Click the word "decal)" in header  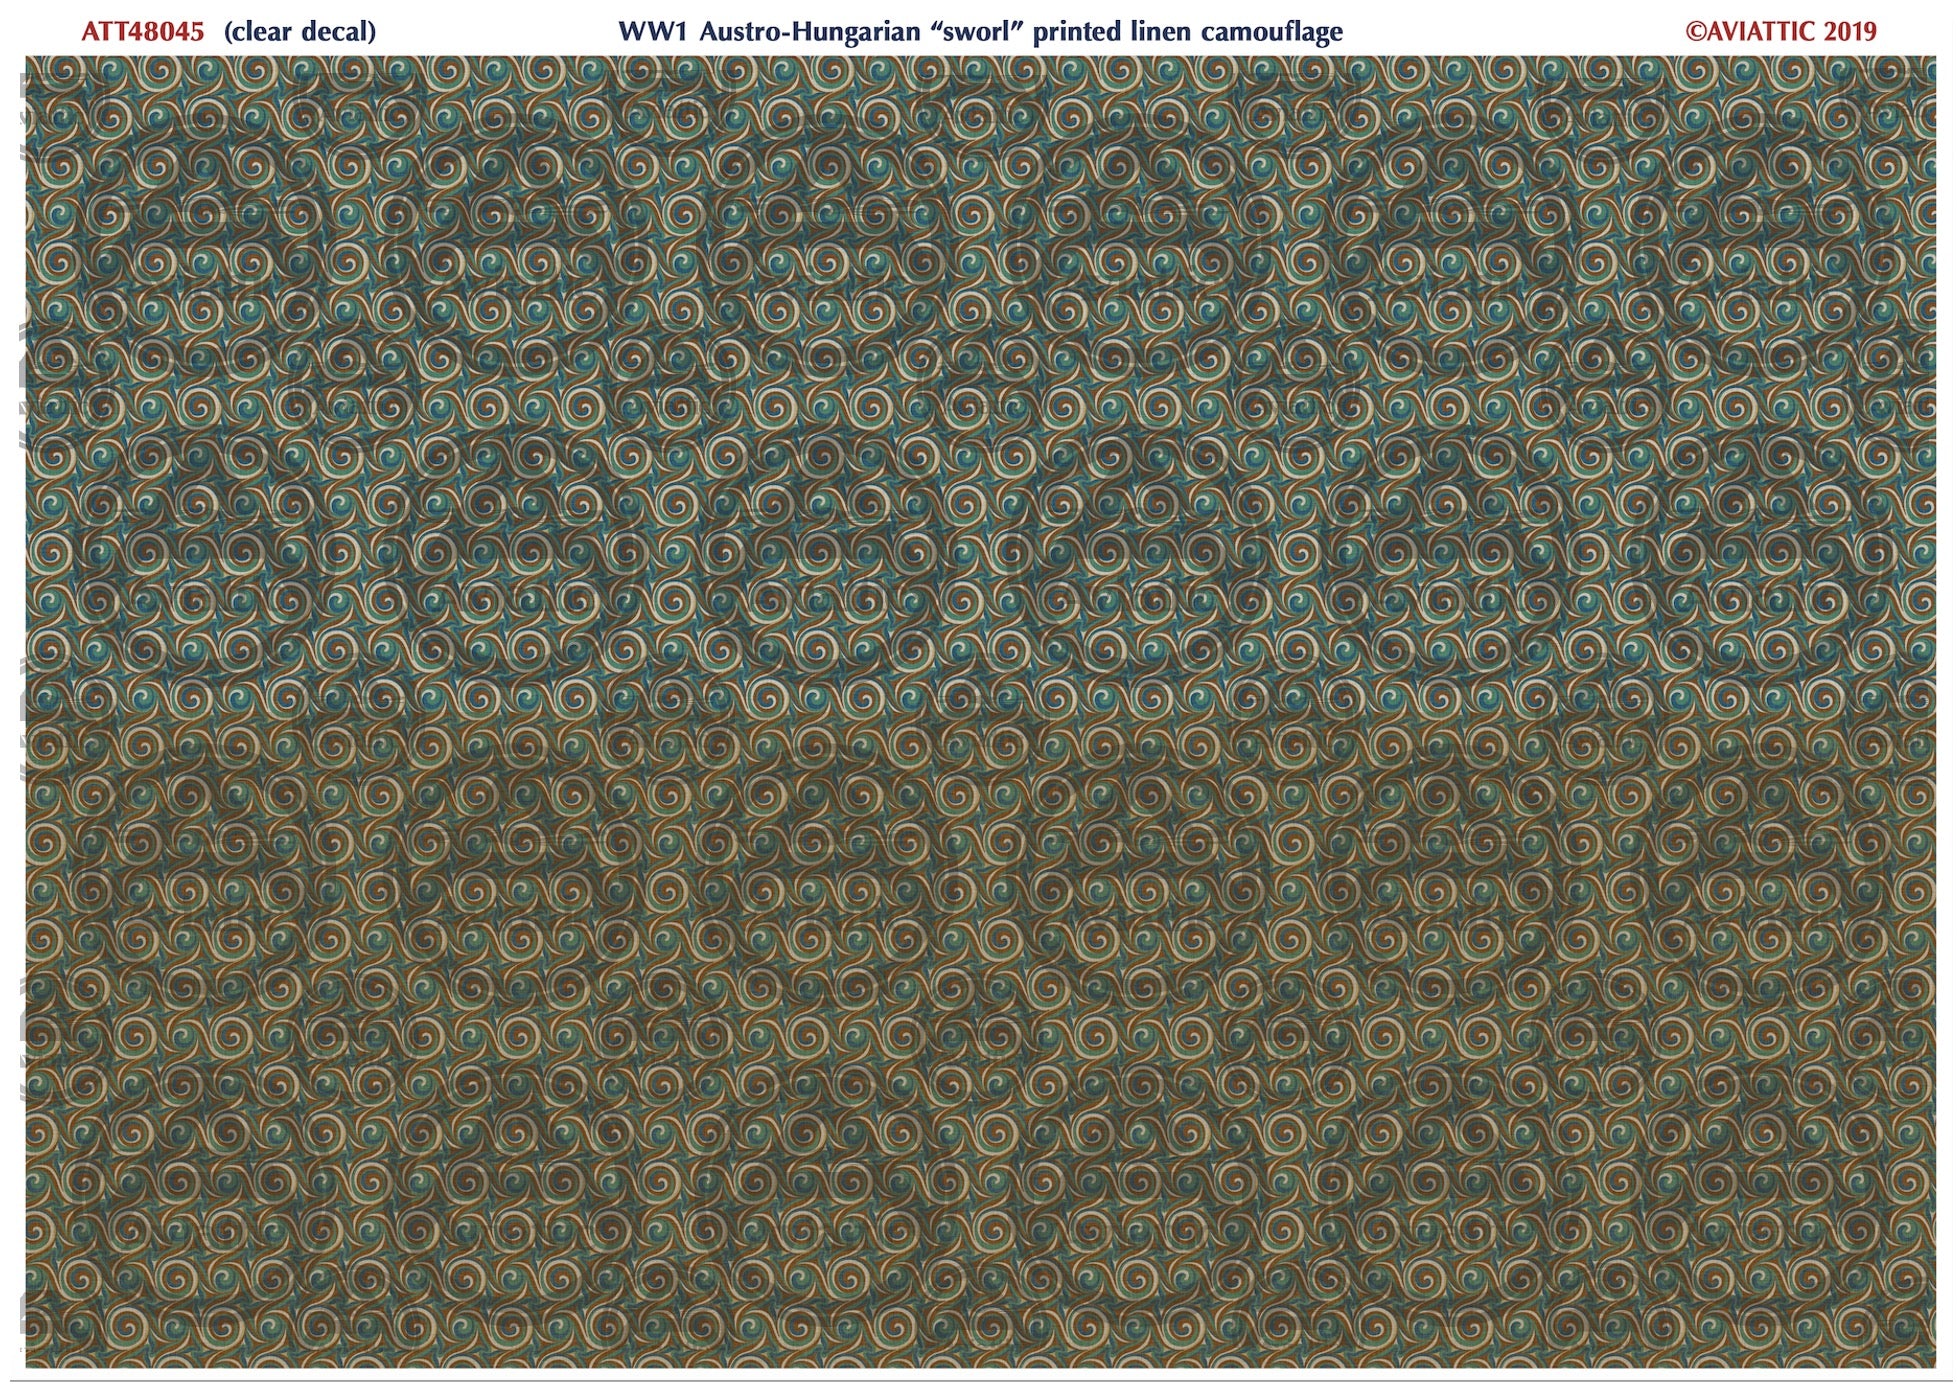point(341,32)
